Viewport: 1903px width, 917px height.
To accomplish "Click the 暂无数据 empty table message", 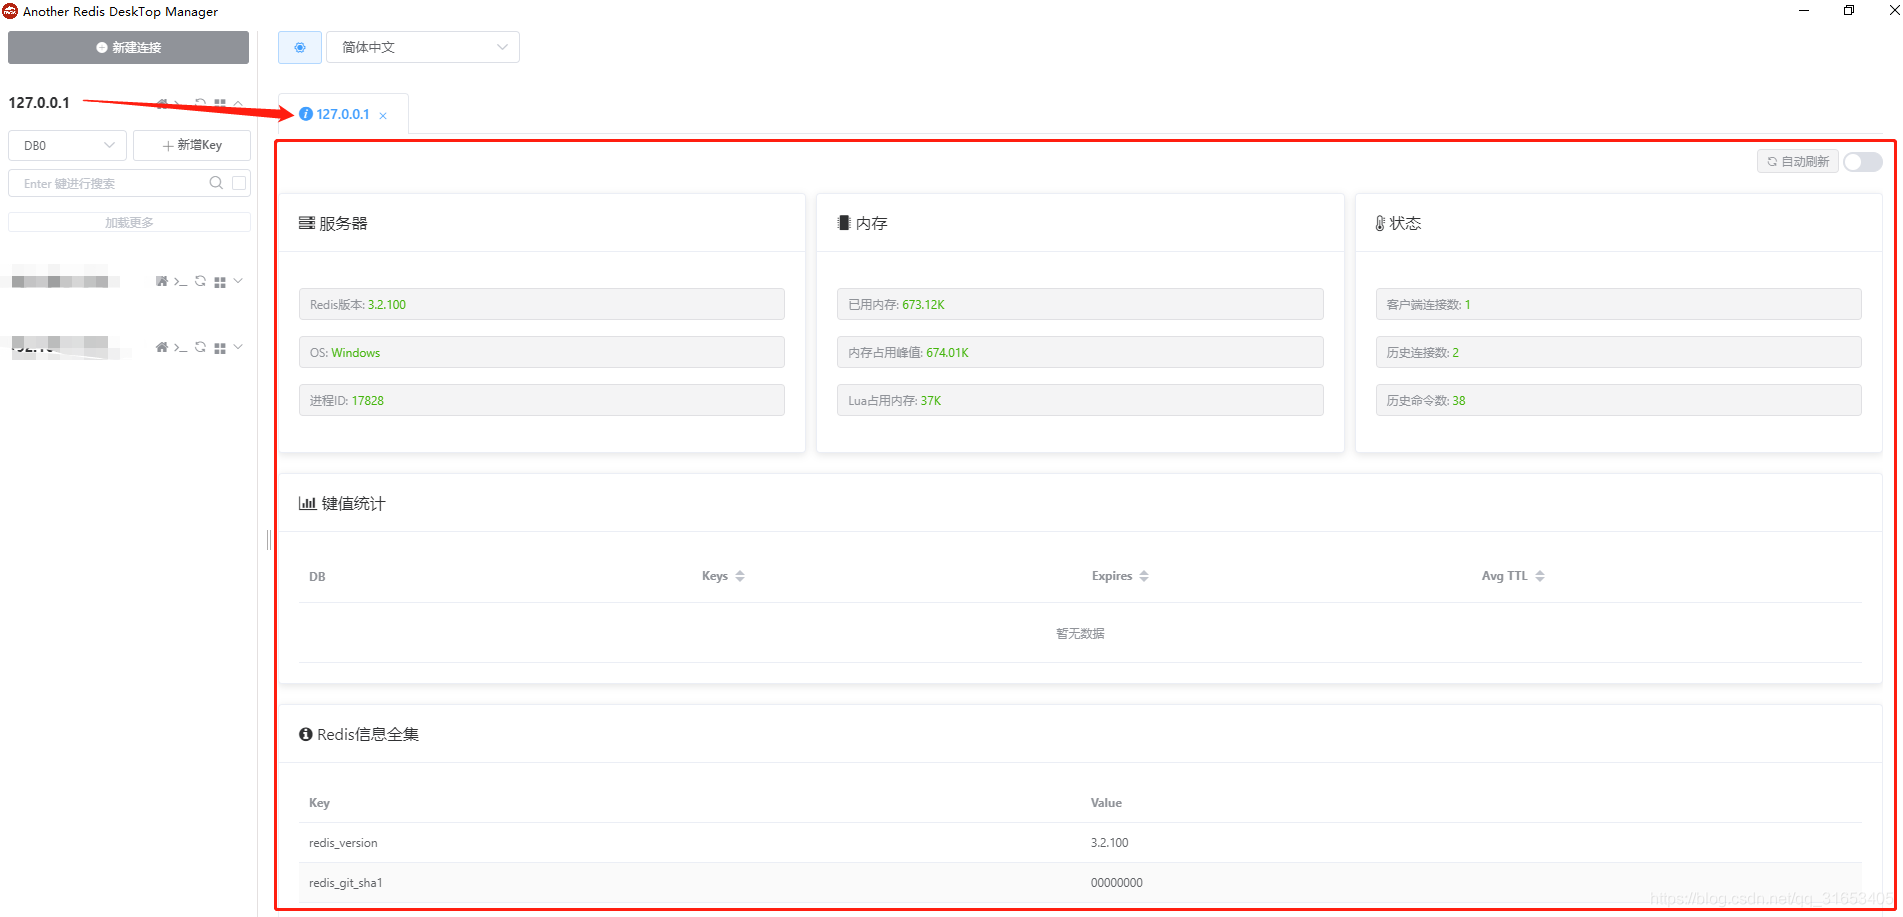I will point(1080,633).
